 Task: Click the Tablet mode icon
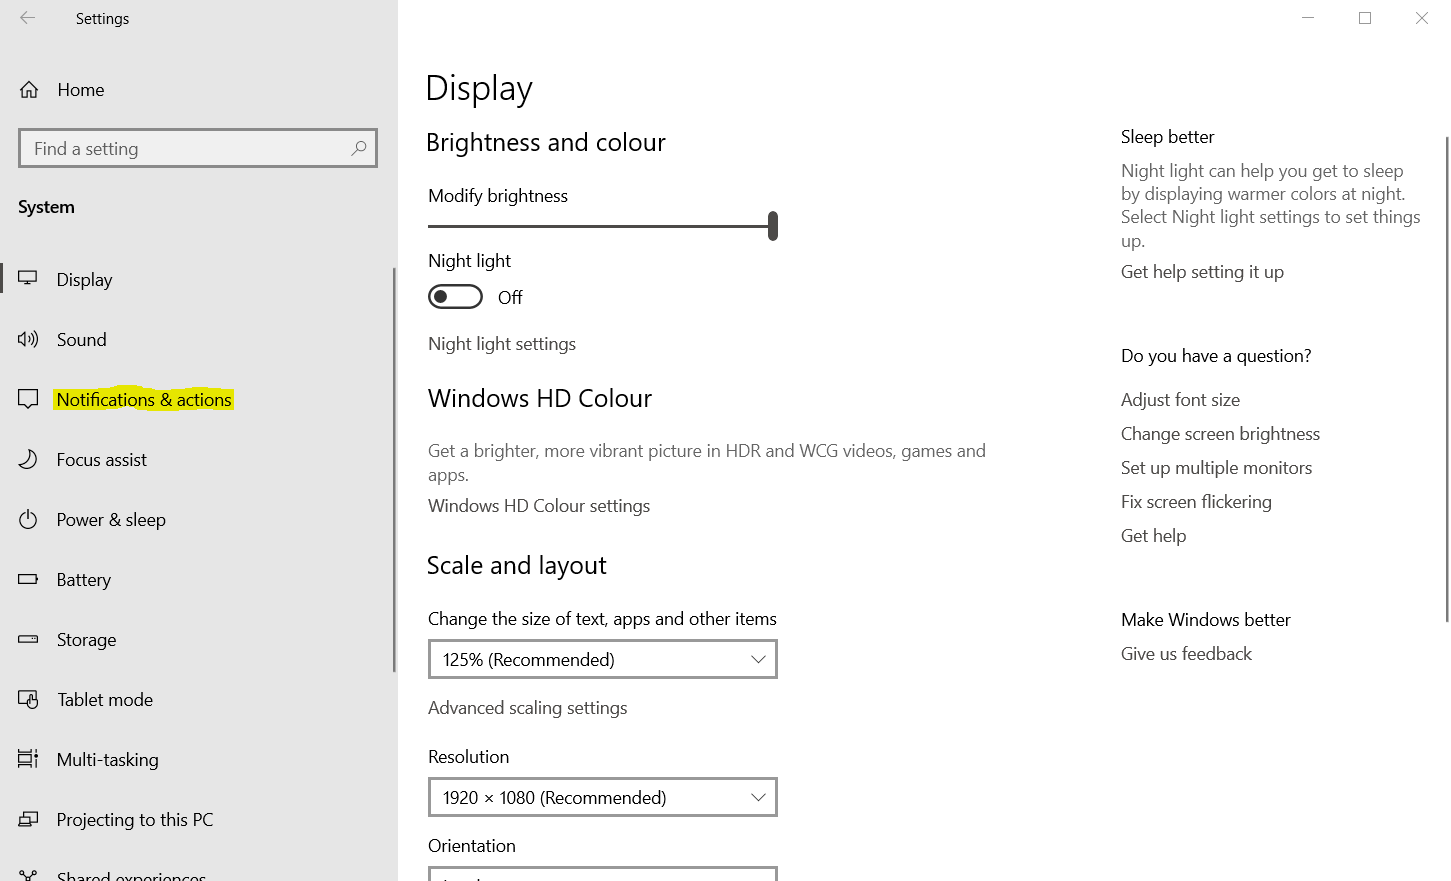click(28, 699)
